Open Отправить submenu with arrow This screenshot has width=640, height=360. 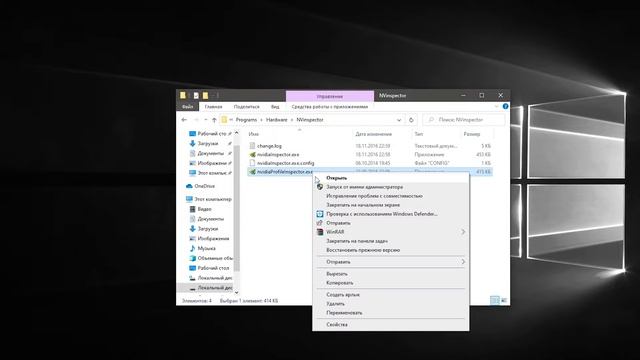point(391,262)
